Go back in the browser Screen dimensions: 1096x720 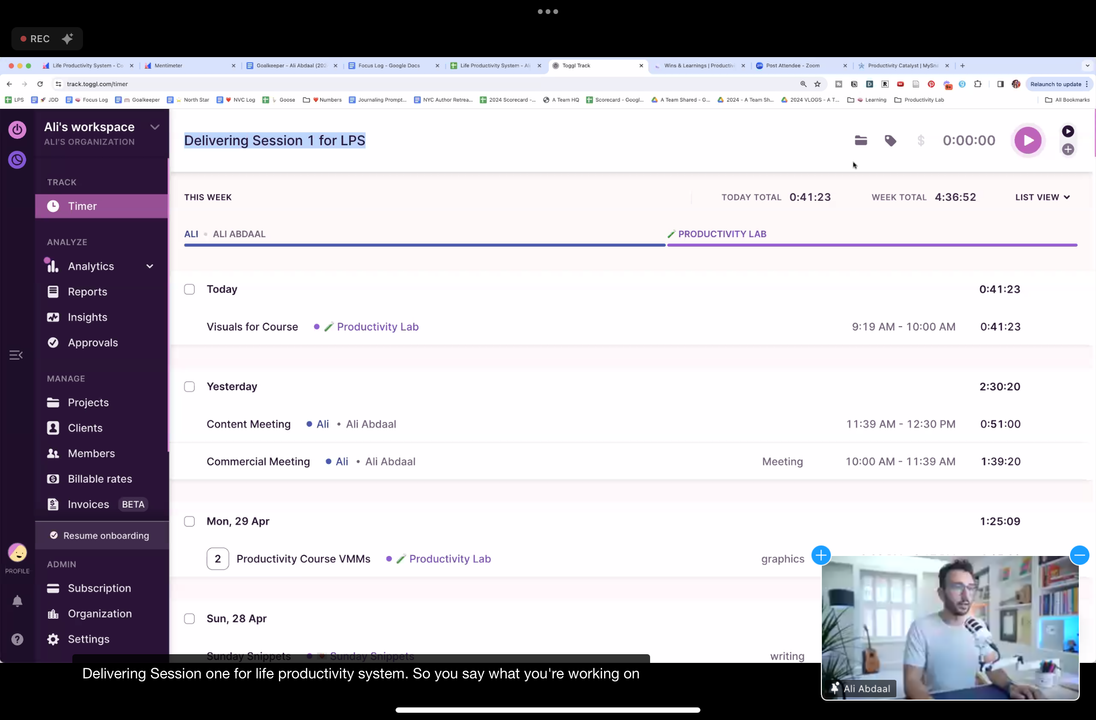(9, 84)
